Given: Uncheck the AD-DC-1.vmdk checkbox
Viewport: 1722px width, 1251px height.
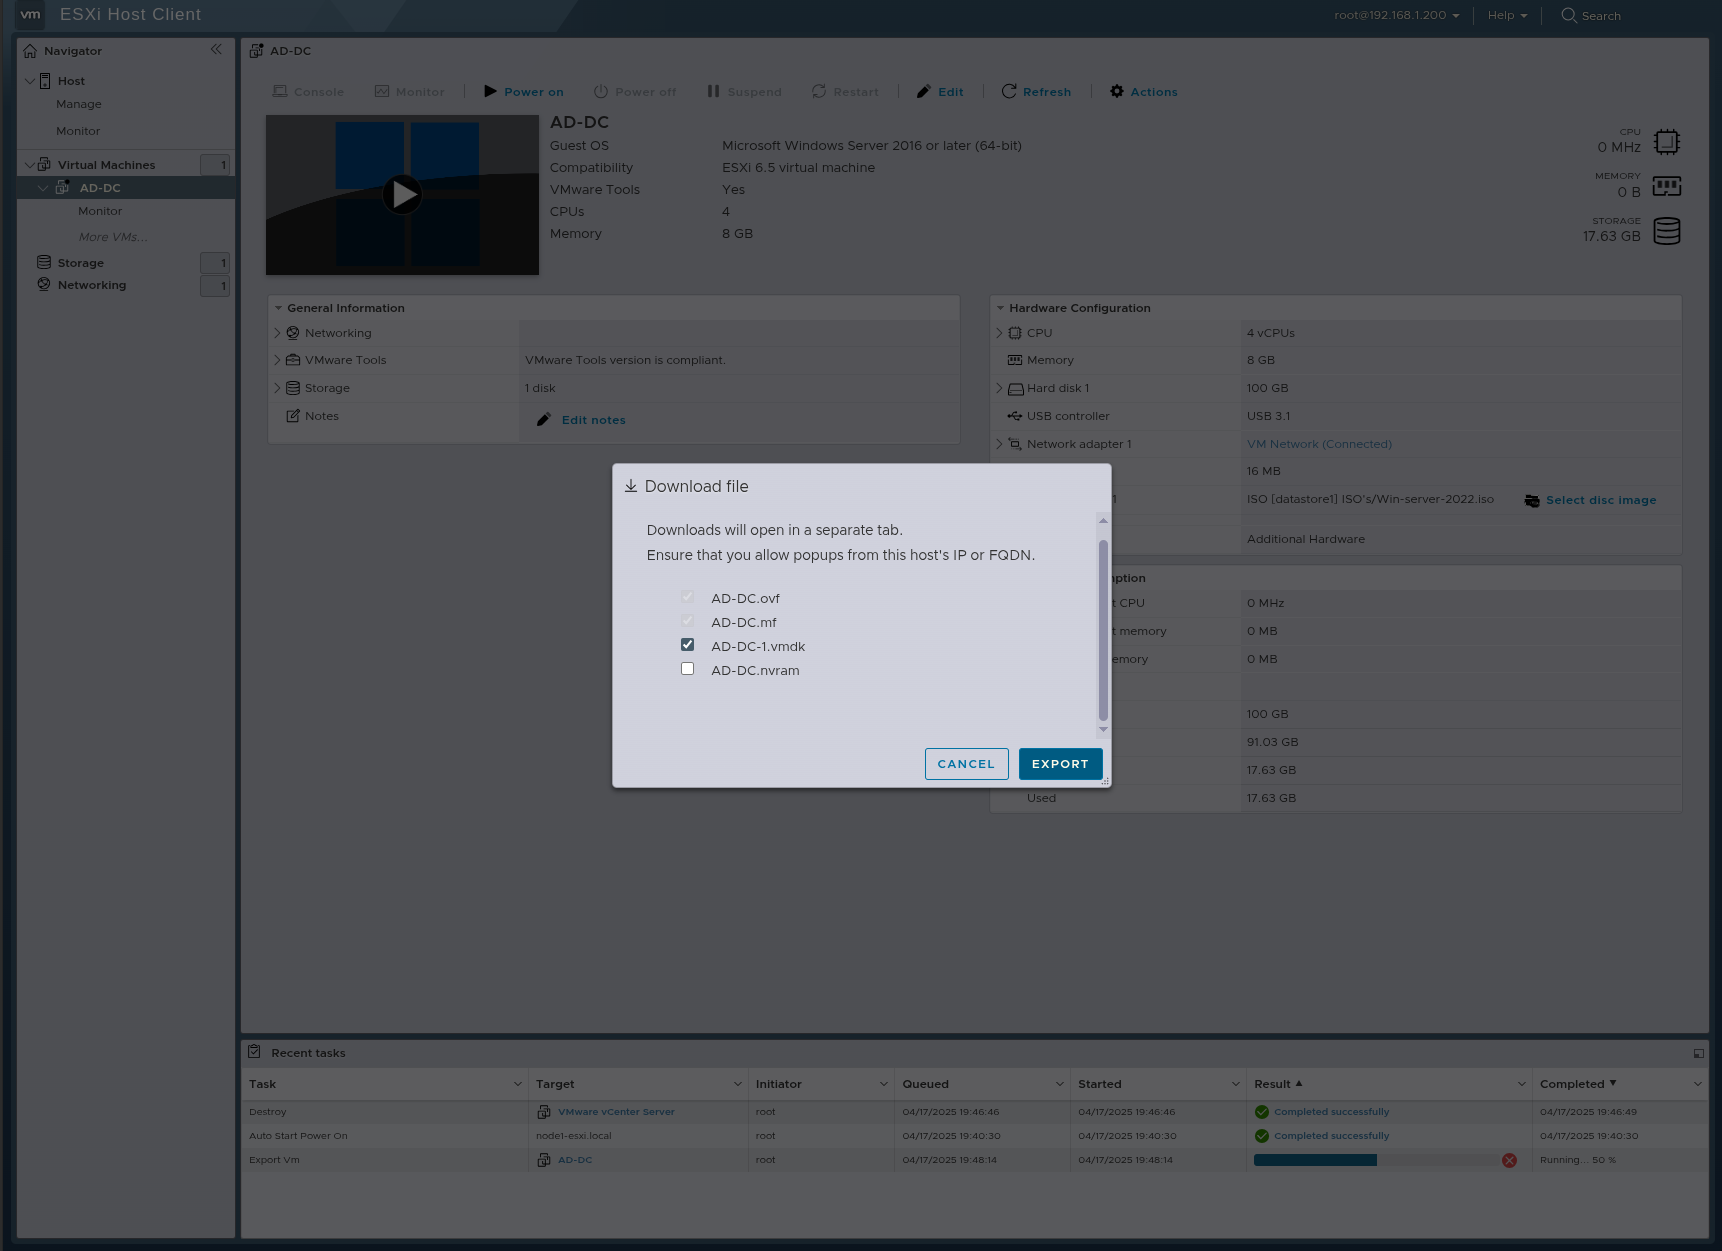Looking at the screenshot, I should [687, 644].
